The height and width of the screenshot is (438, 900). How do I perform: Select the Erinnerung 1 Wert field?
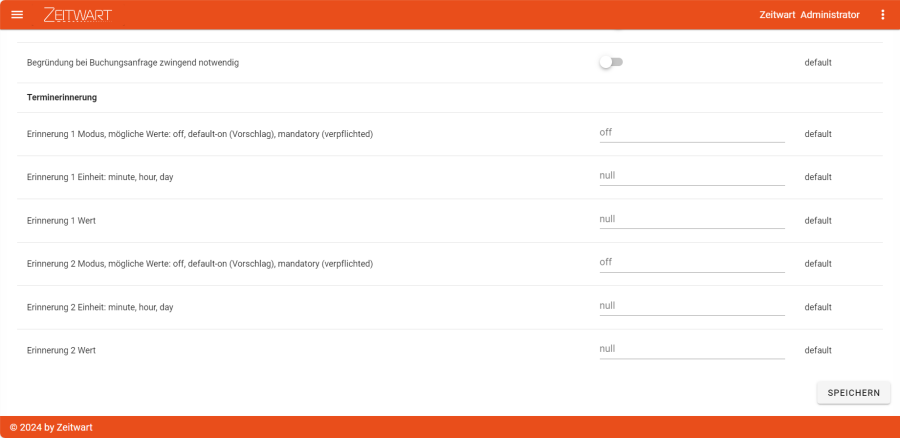[x=691, y=219]
